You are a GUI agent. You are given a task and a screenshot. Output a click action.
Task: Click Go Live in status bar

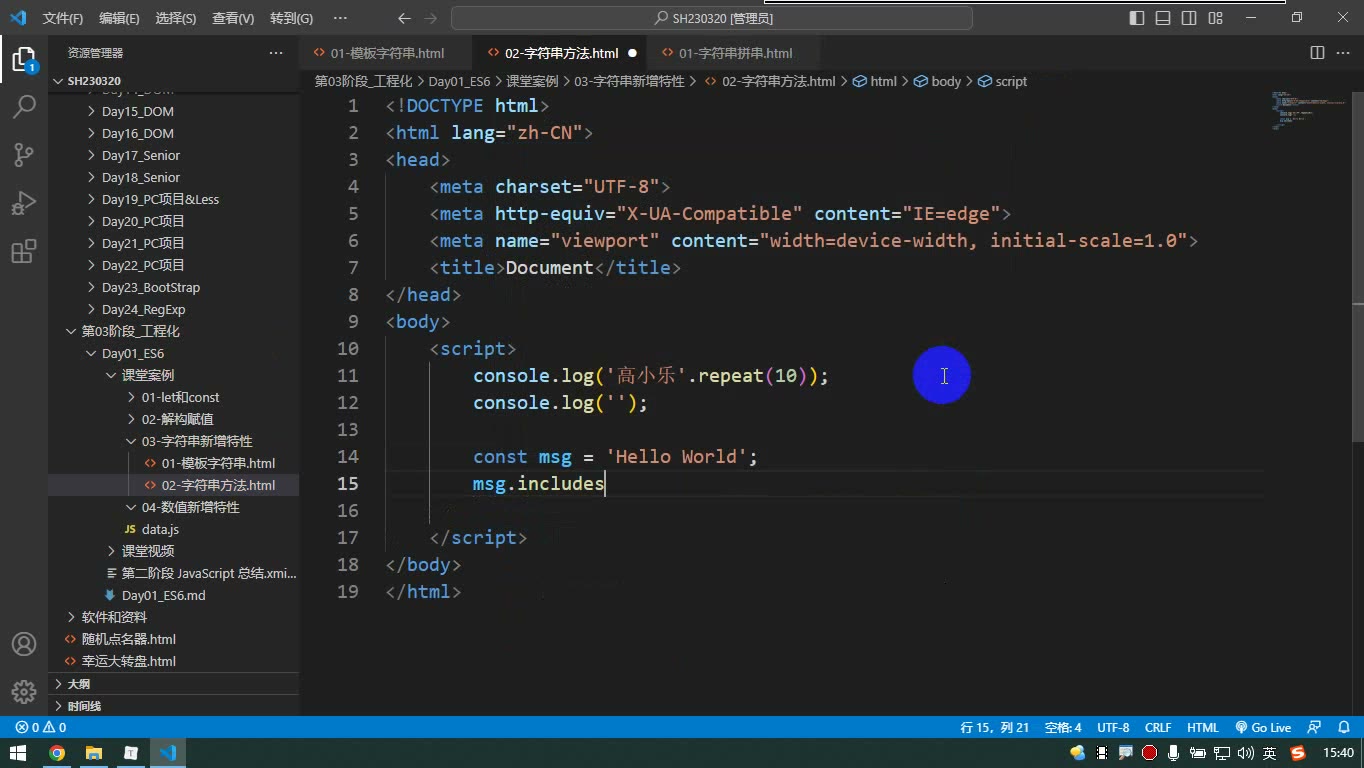pos(1264,728)
